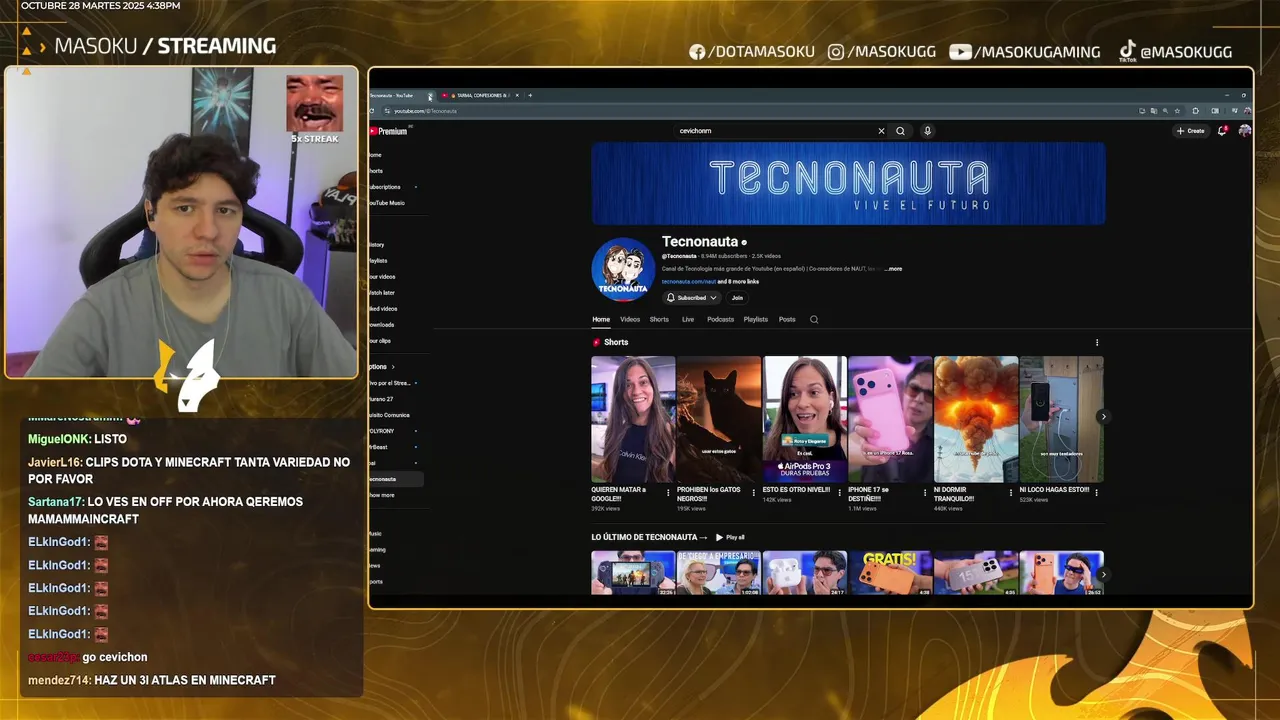Open a new browser tab with plus
The height and width of the screenshot is (720, 1280).
(x=530, y=96)
